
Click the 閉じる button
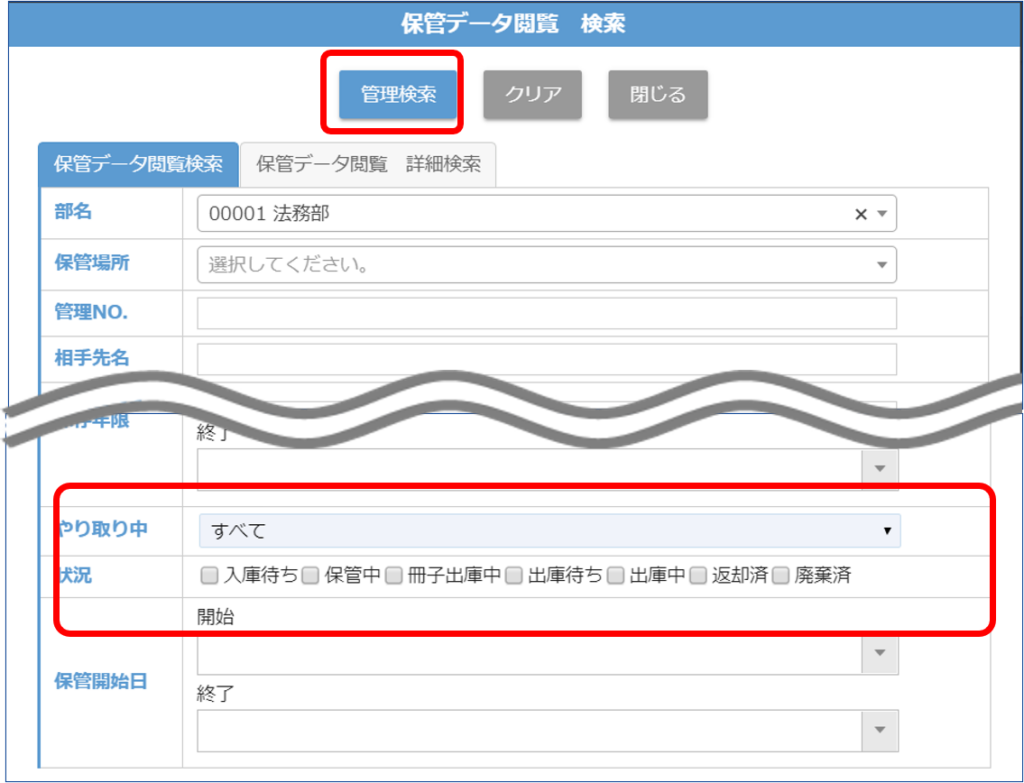coord(658,95)
